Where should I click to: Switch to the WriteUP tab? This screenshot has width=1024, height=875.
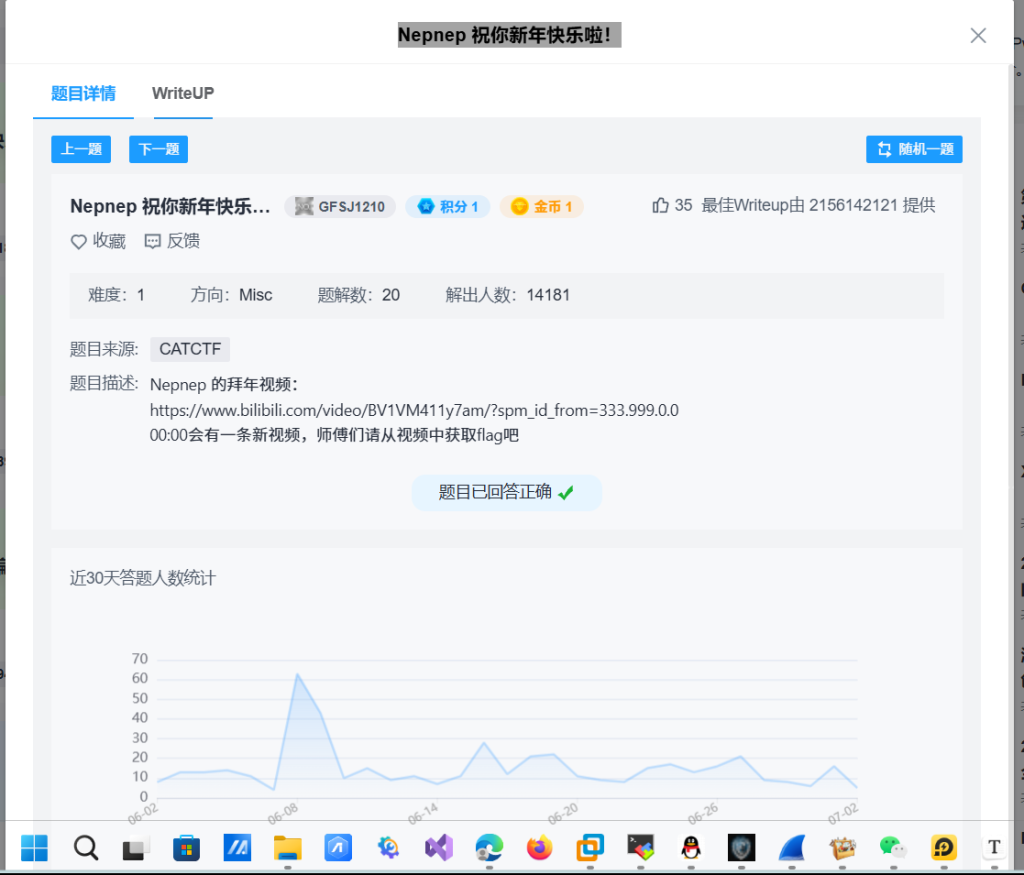click(183, 93)
